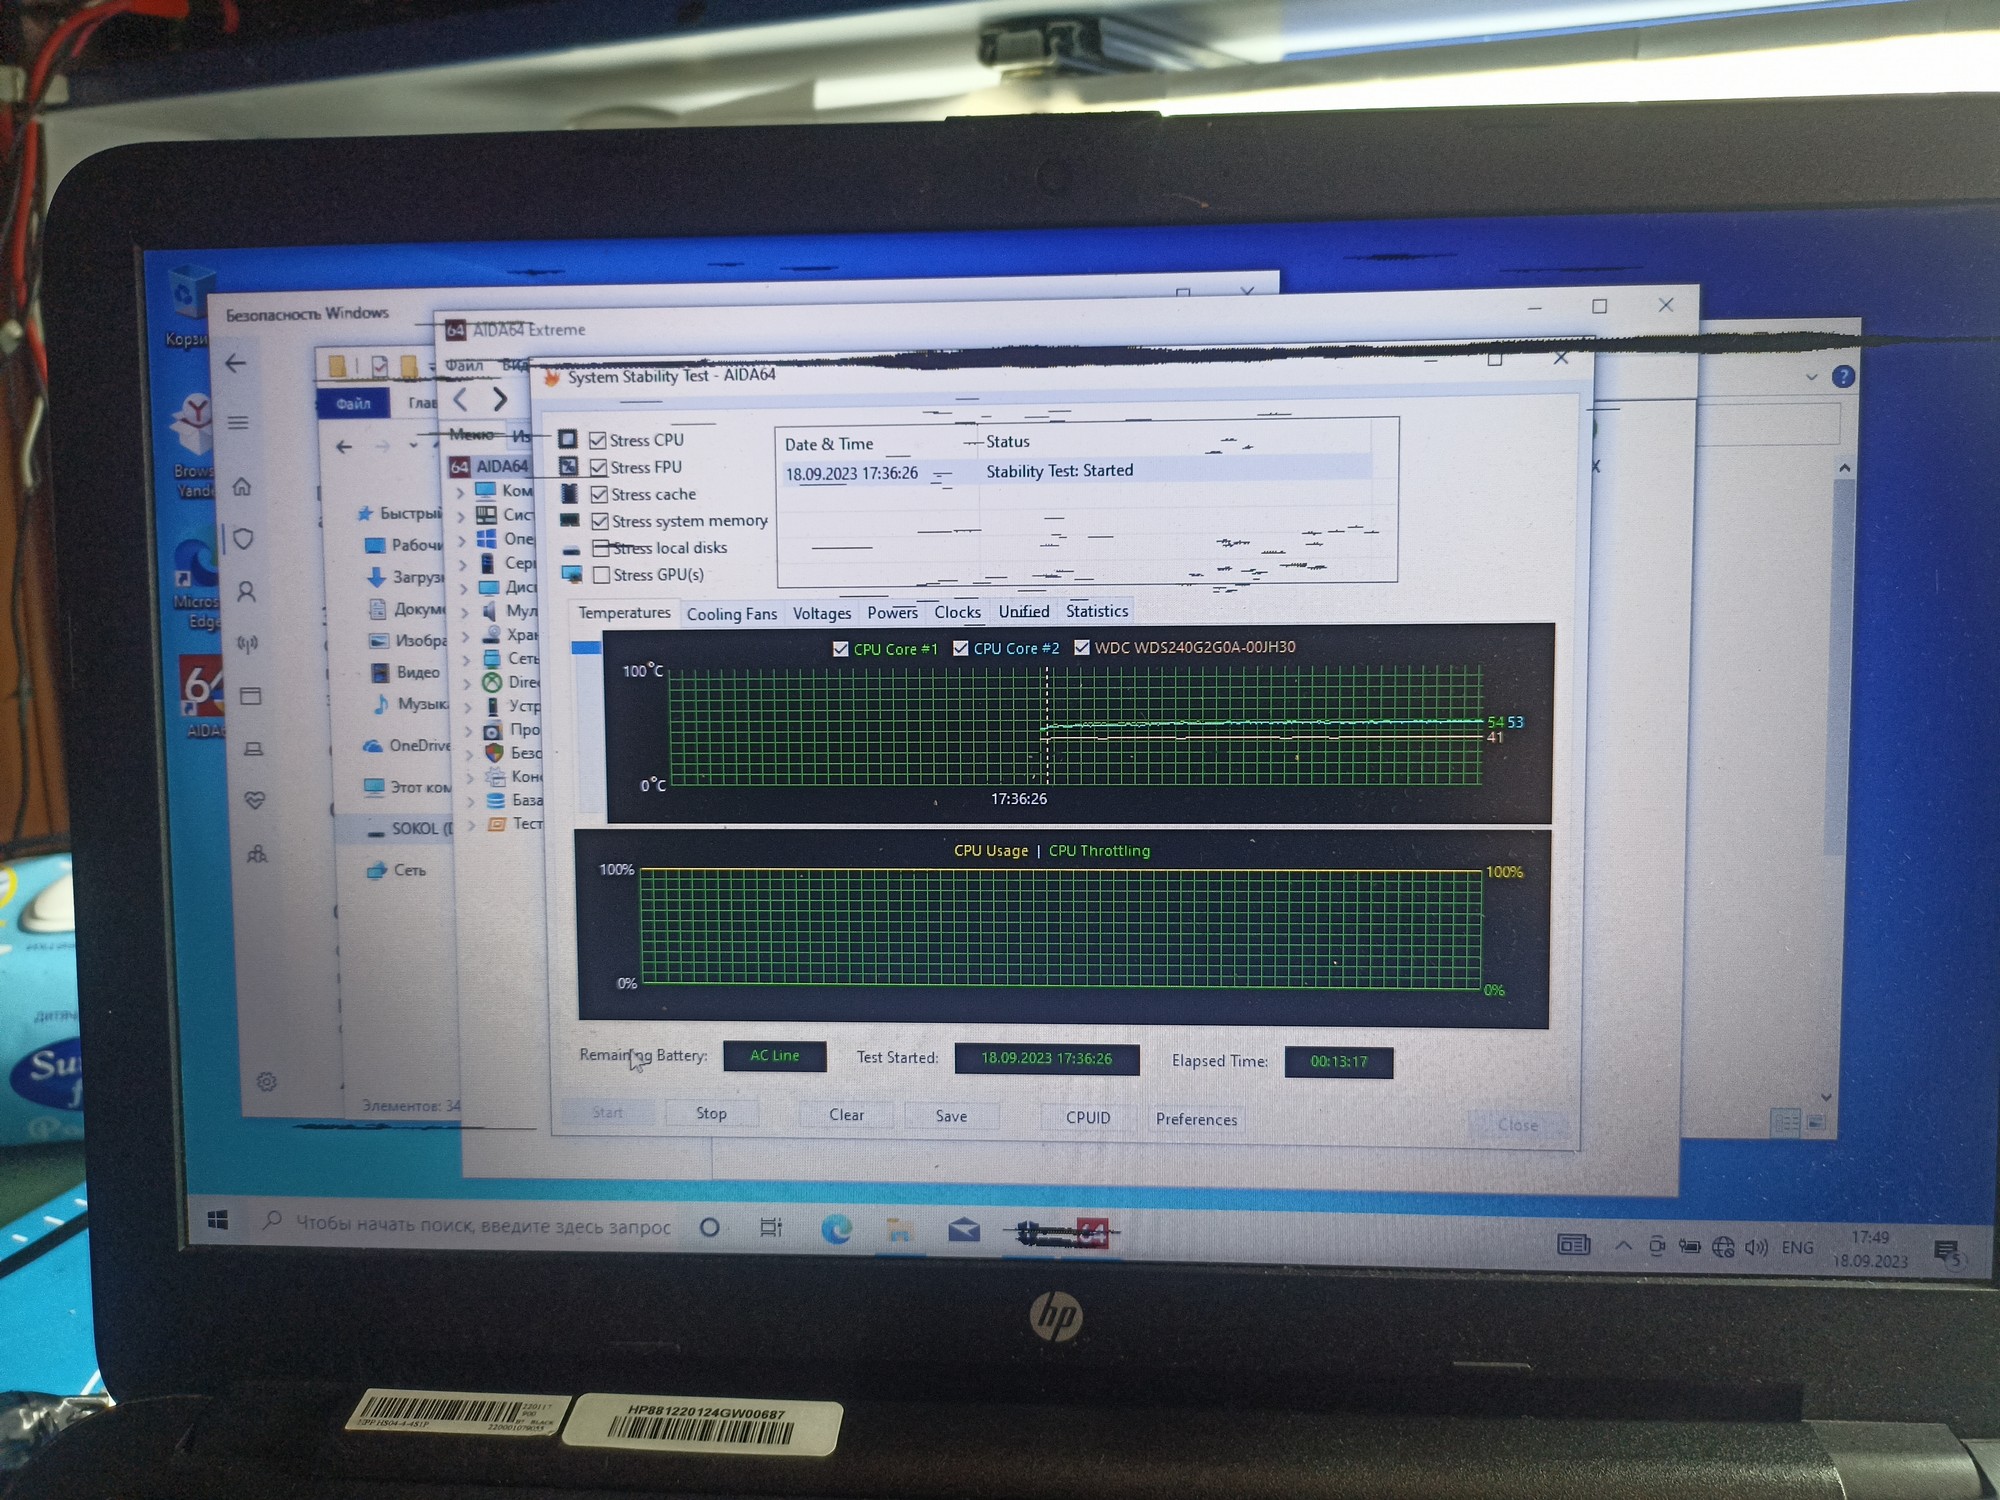2000x1500 pixels.
Task: Open Загрузки in Explorer quick access
Action: click(x=405, y=577)
